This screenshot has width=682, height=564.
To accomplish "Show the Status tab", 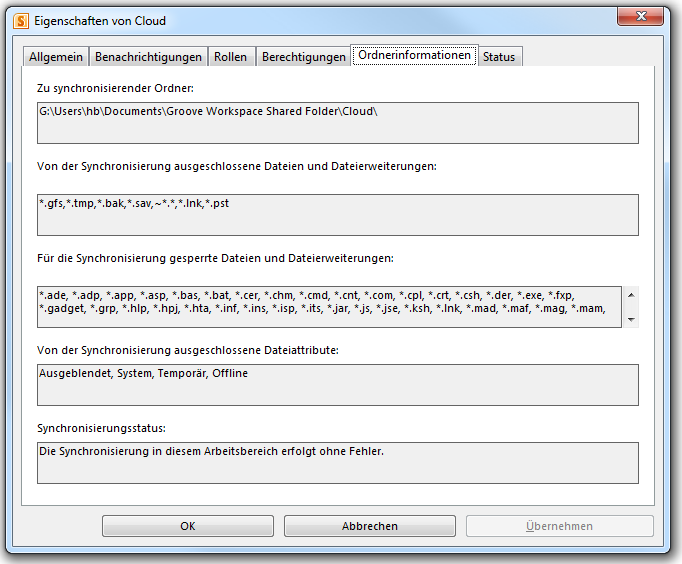I will pyautogui.click(x=499, y=57).
